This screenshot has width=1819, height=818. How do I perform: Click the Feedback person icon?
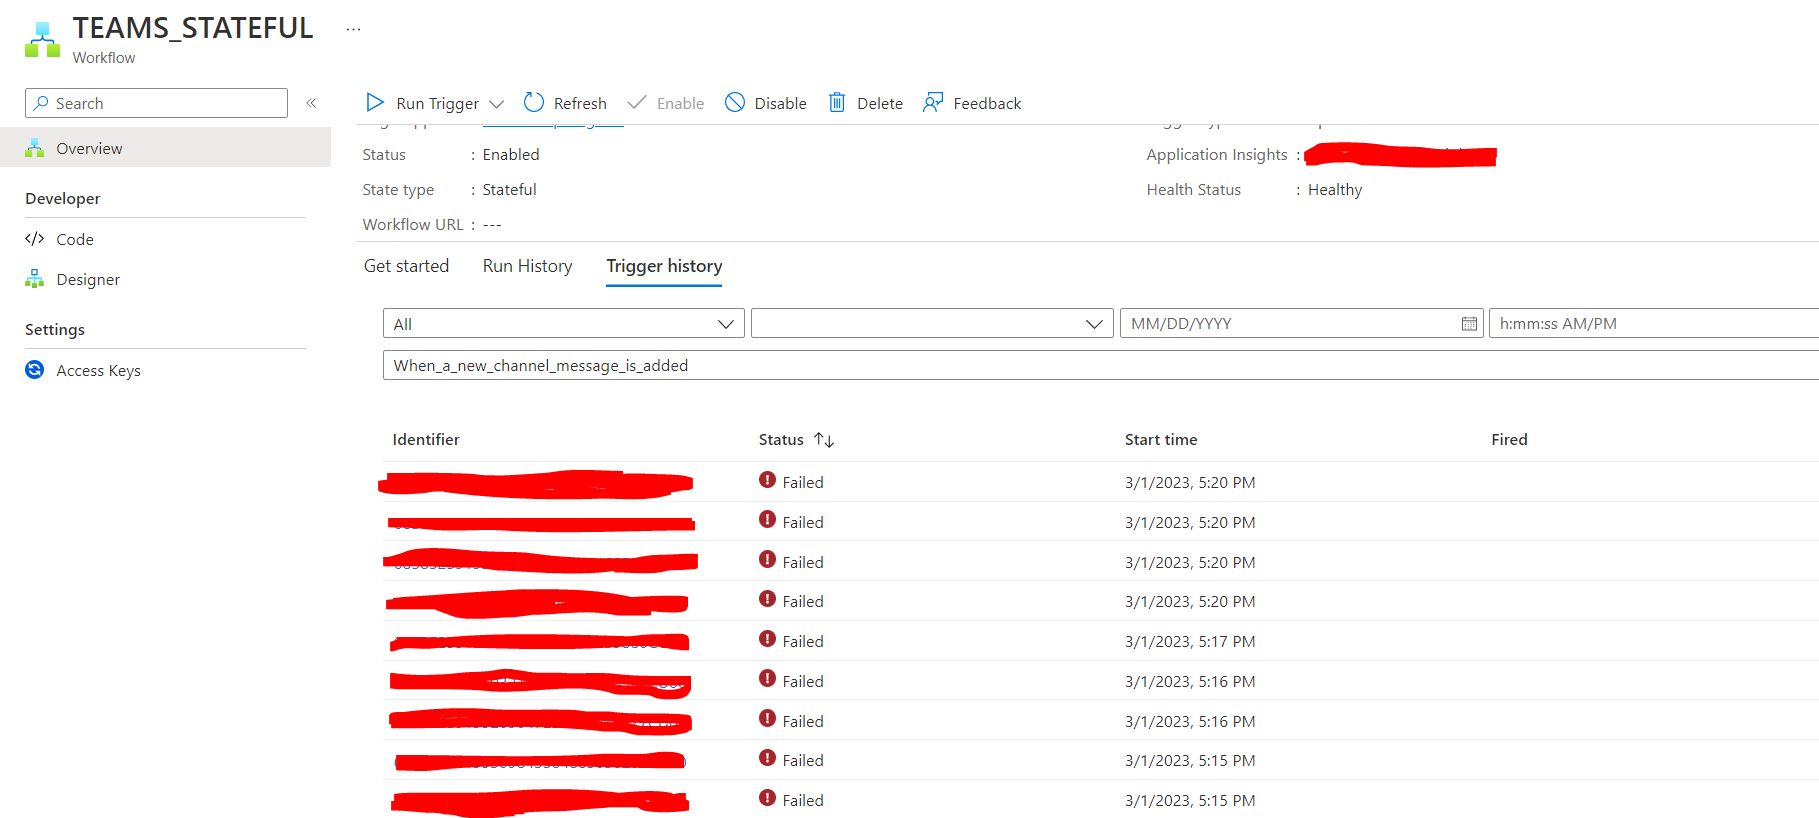click(933, 102)
